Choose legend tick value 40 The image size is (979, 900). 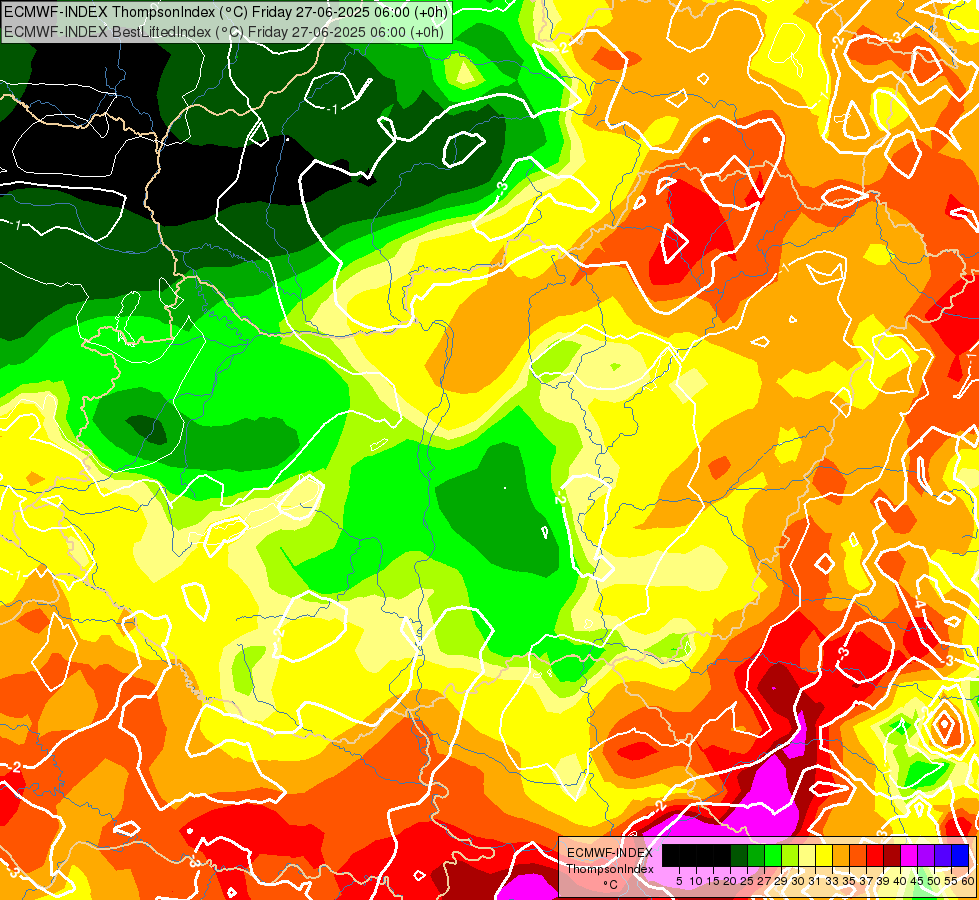(x=901, y=881)
